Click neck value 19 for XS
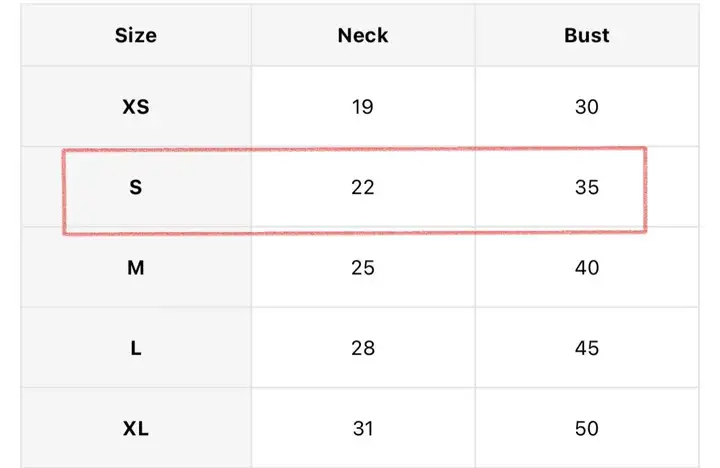The image size is (720, 468). pyautogui.click(x=363, y=107)
